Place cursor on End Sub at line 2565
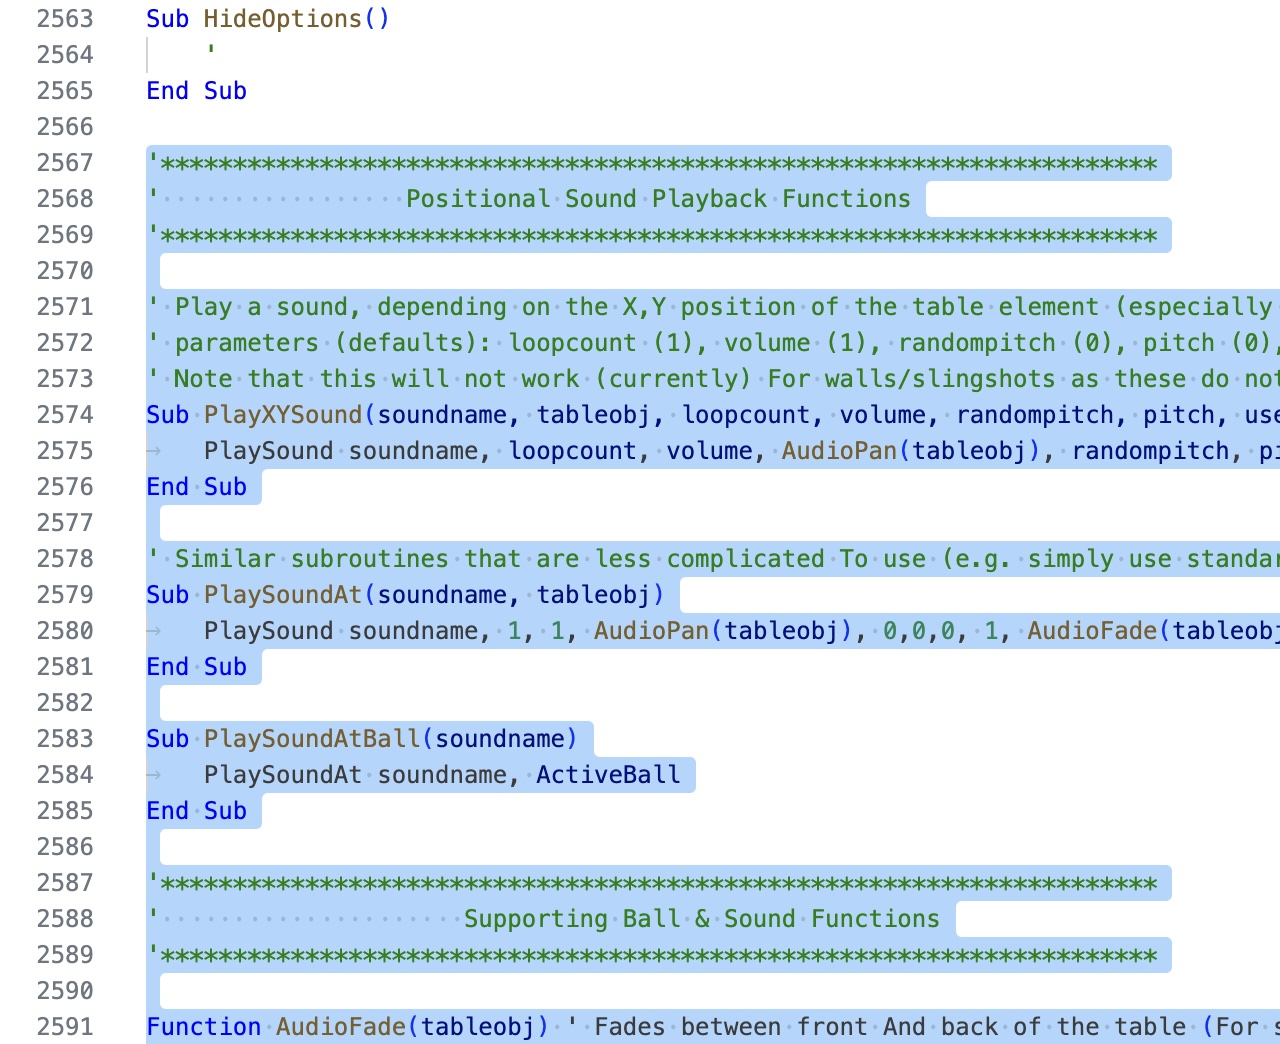Image resolution: width=1280 pixels, height=1044 pixels. pyautogui.click(x=196, y=91)
